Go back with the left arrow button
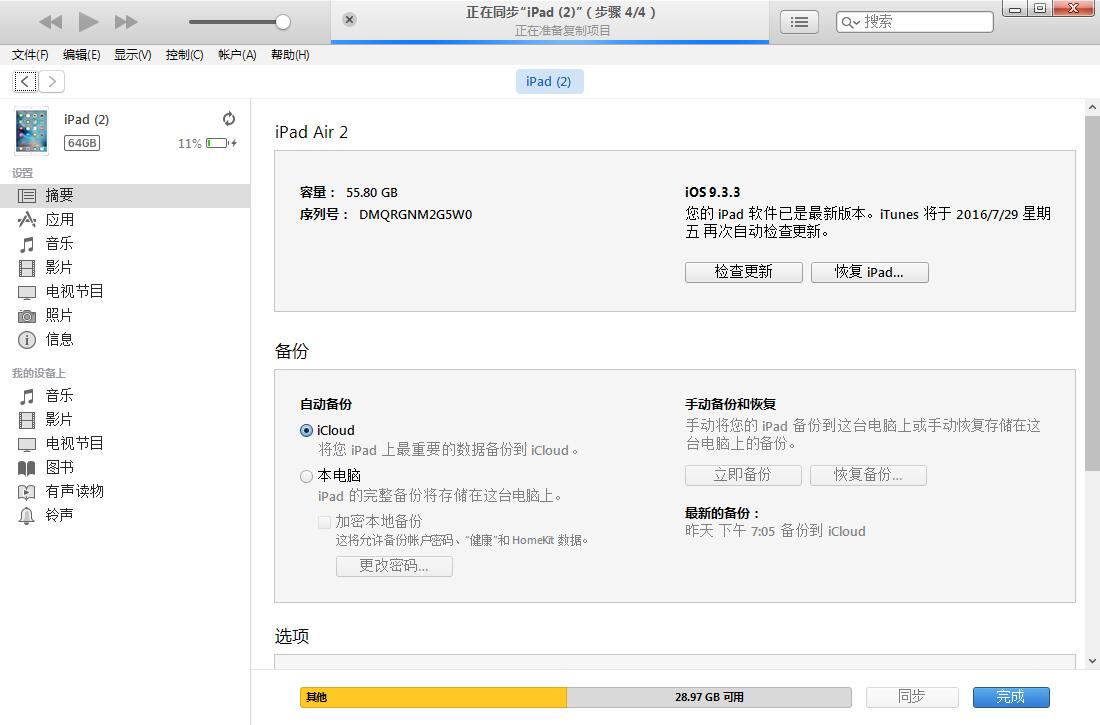This screenshot has height=725, width=1100. 25,81
